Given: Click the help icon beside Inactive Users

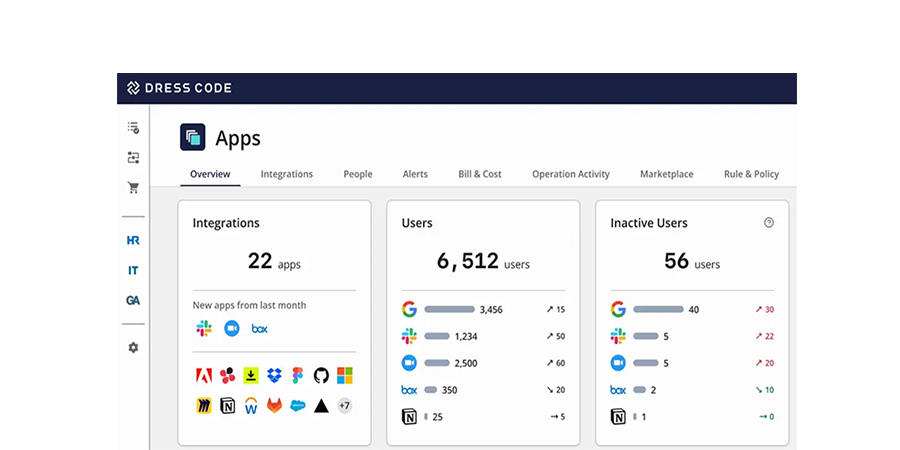Looking at the screenshot, I should pyautogui.click(x=769, y=223).
